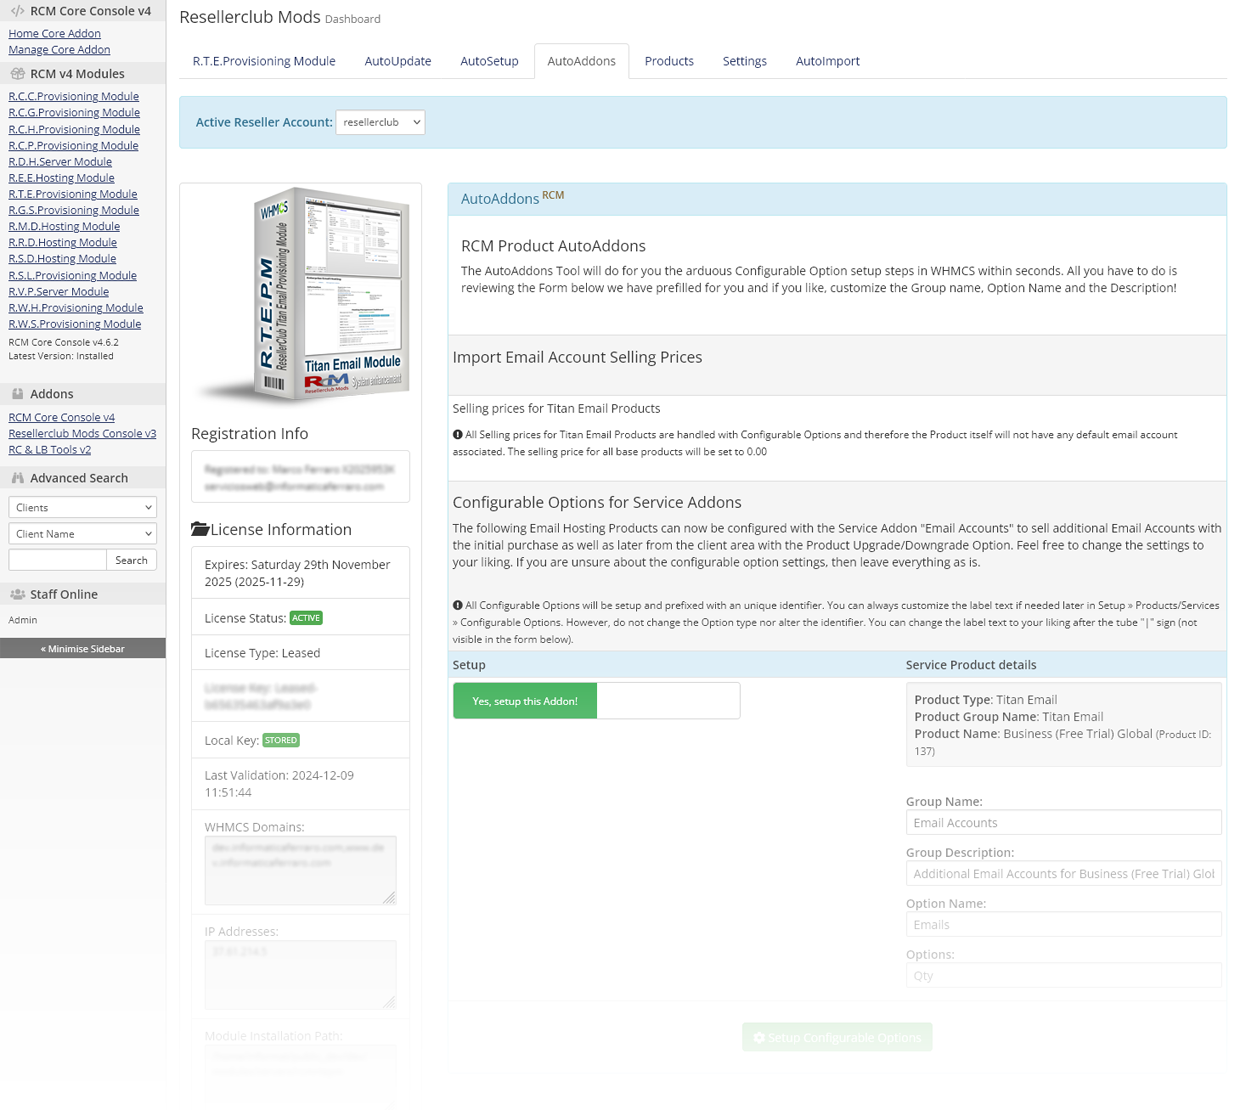Click Setup Configurable Options button
Image resolution: width=1240 pixels, height=1110 pixels.
tap(837, 1037)
